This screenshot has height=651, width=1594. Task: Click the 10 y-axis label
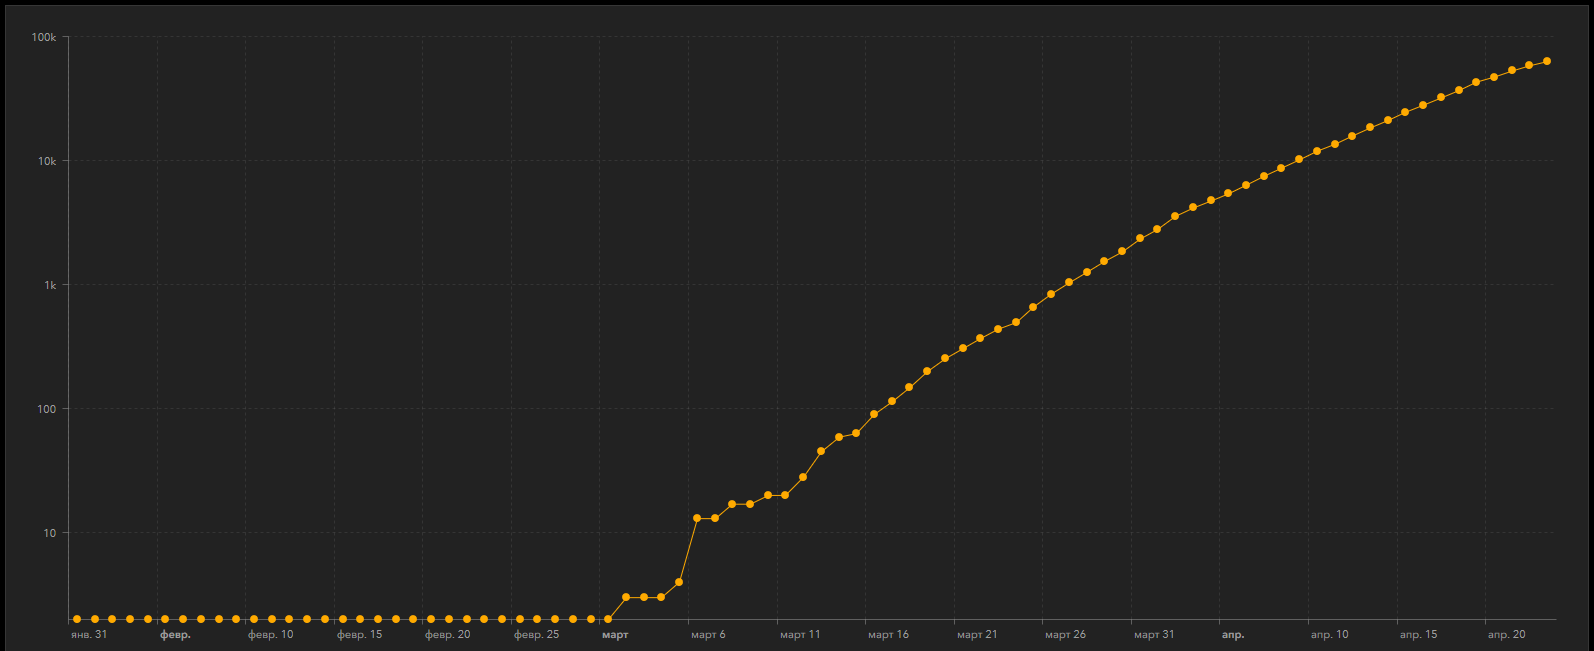(50, 533)
